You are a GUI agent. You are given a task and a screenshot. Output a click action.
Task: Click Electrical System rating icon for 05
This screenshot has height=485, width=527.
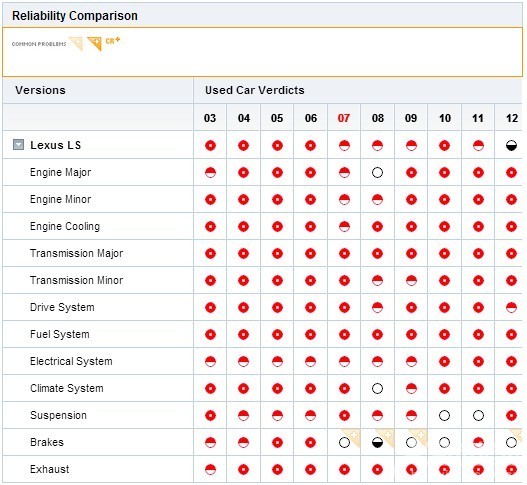[277, 362]
